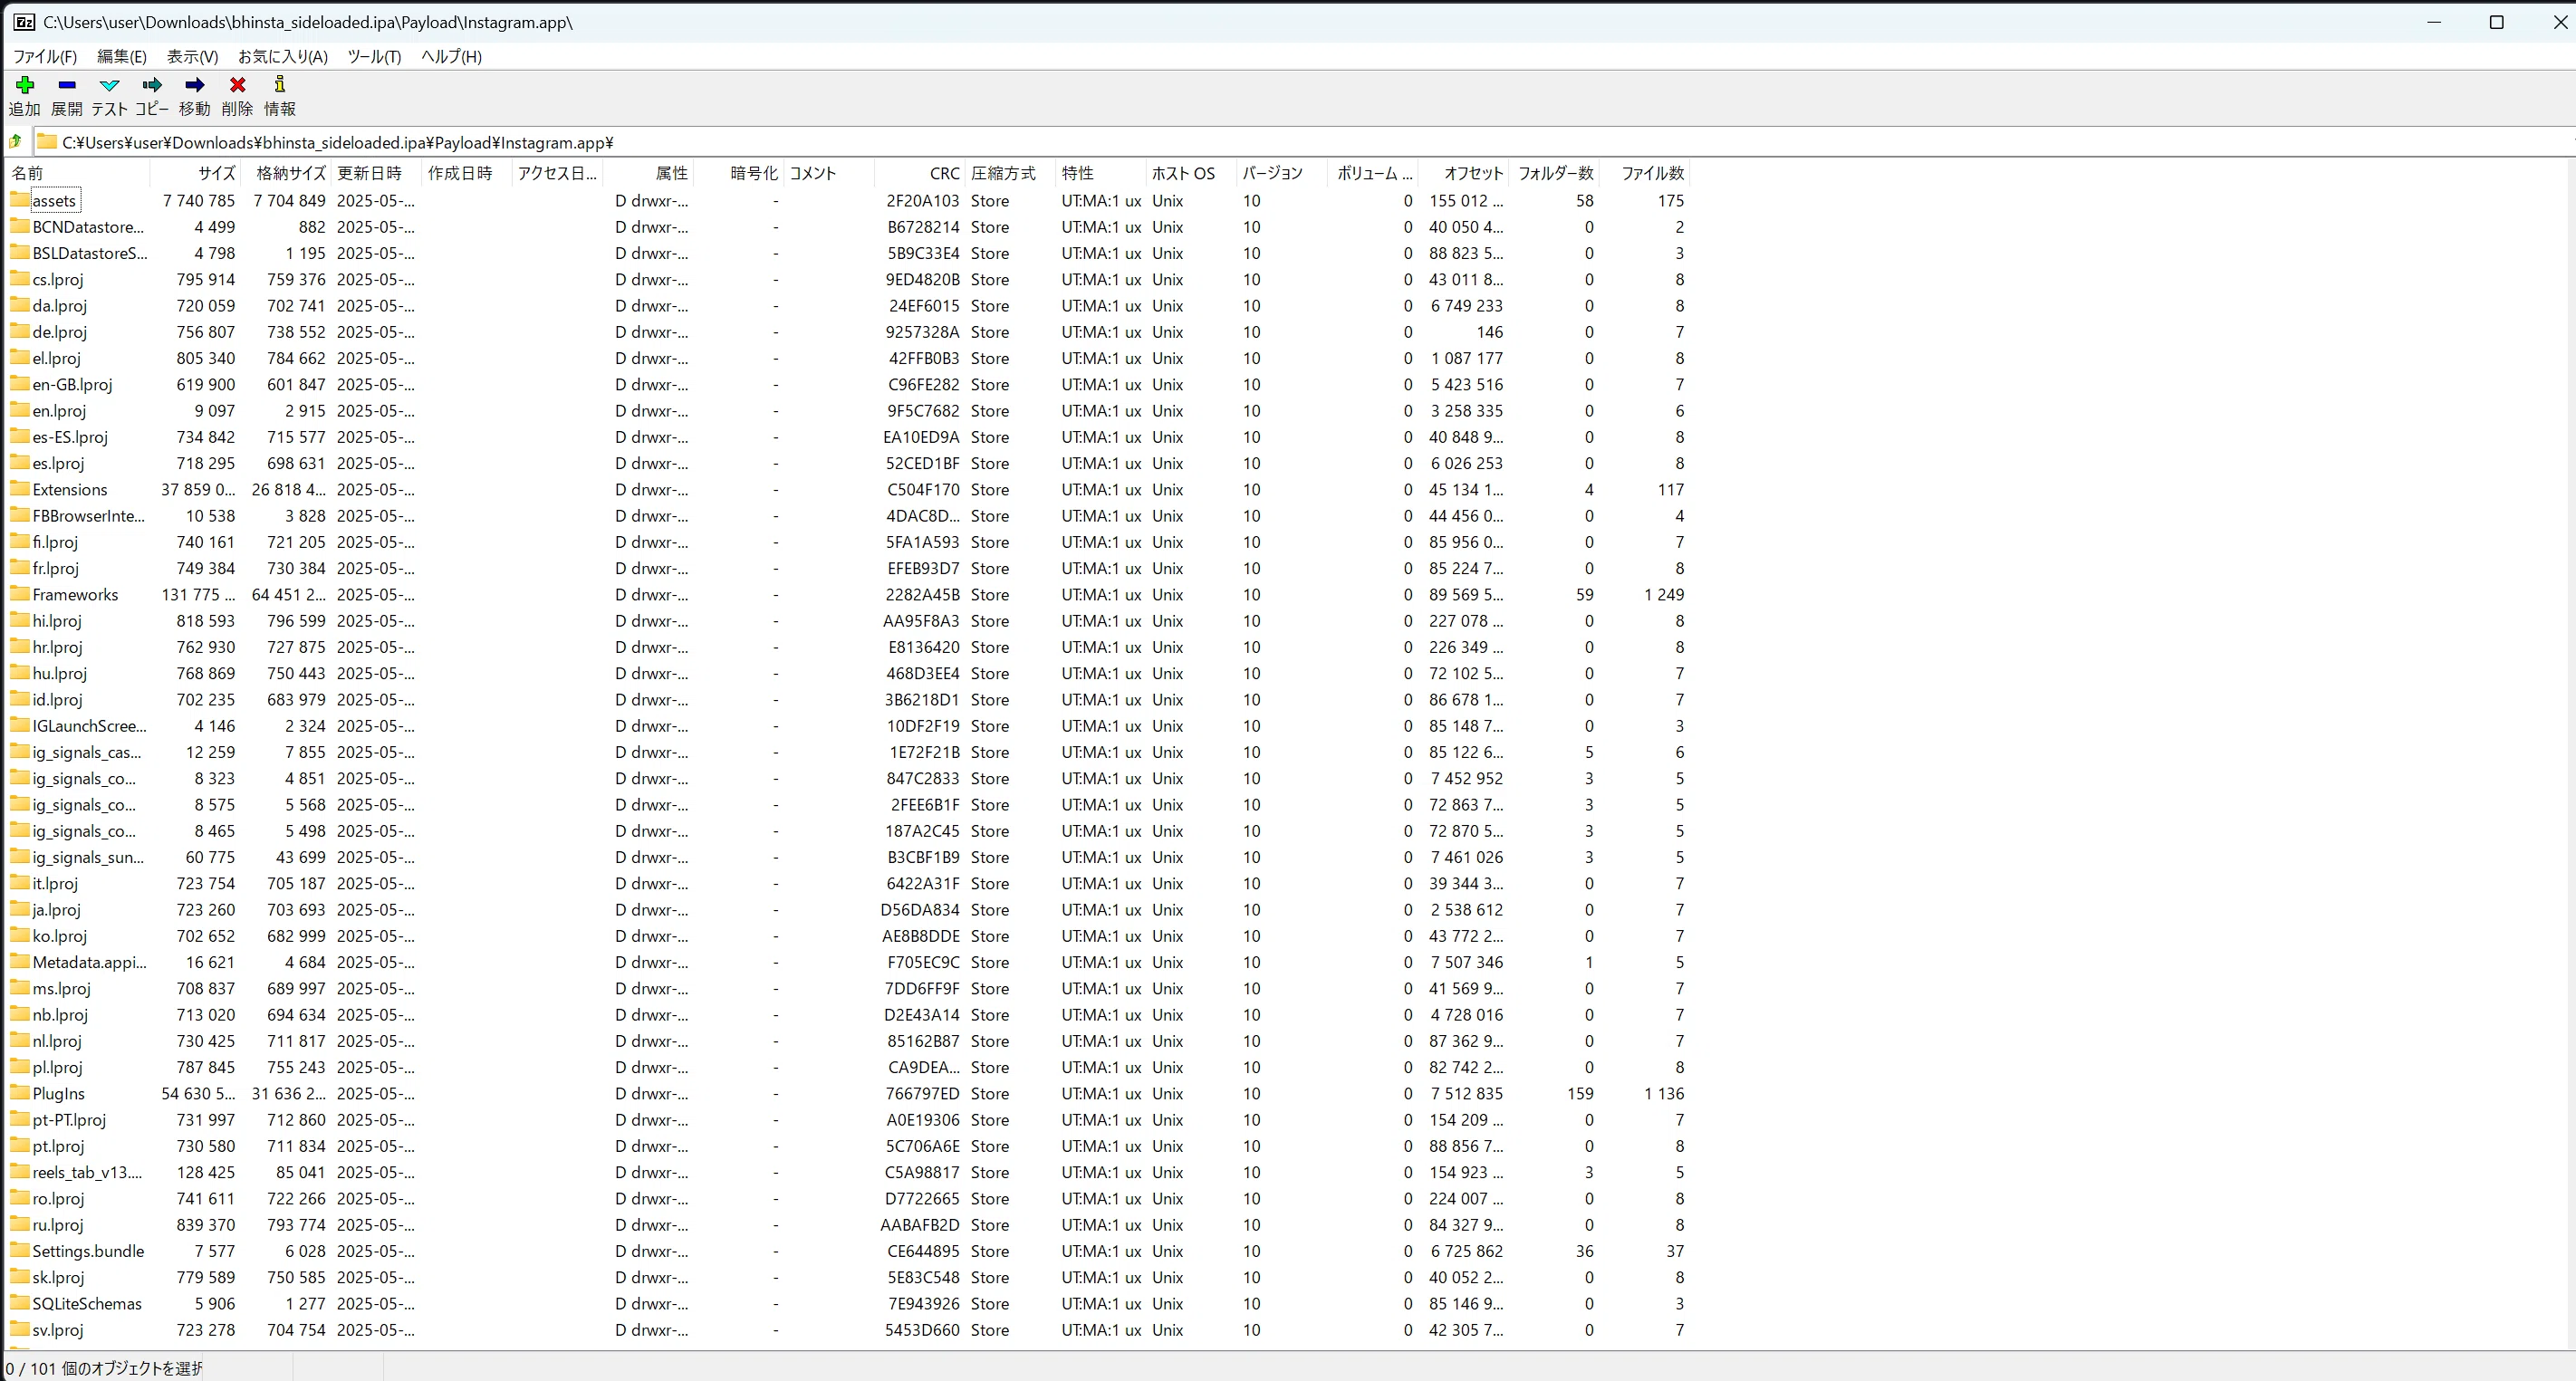Select the ja.lproj folder icon
Screen dimensions: 2576x1381
20,909
